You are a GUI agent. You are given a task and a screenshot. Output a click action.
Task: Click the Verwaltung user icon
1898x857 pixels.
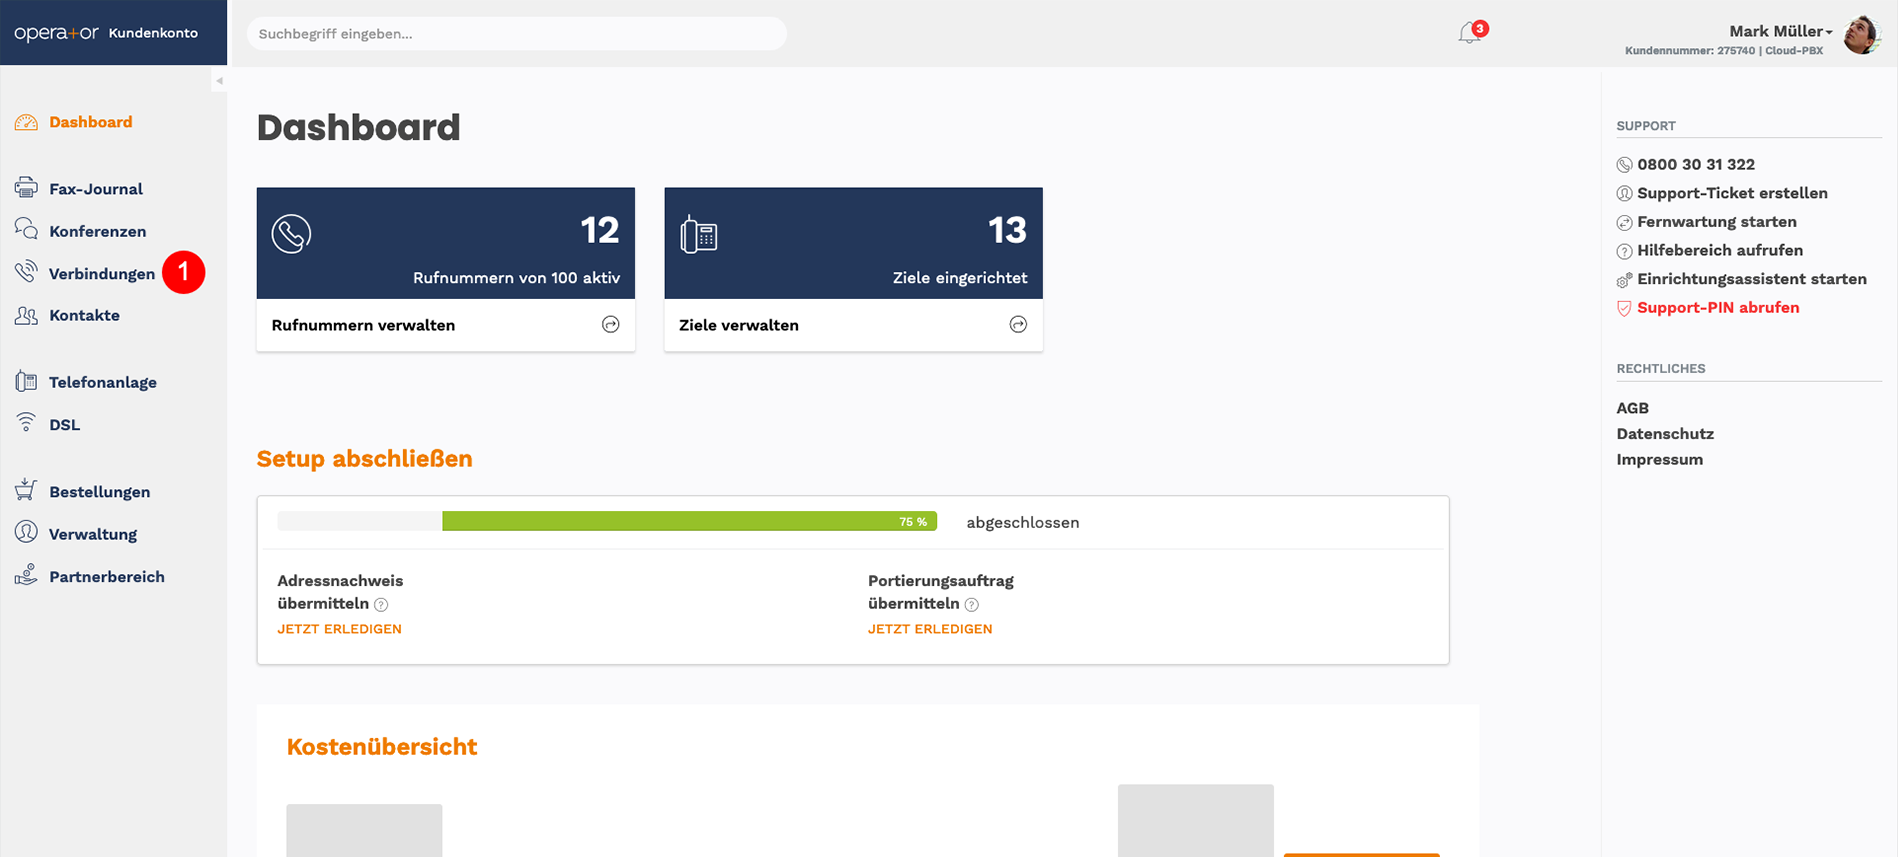[x=26, y=532]
